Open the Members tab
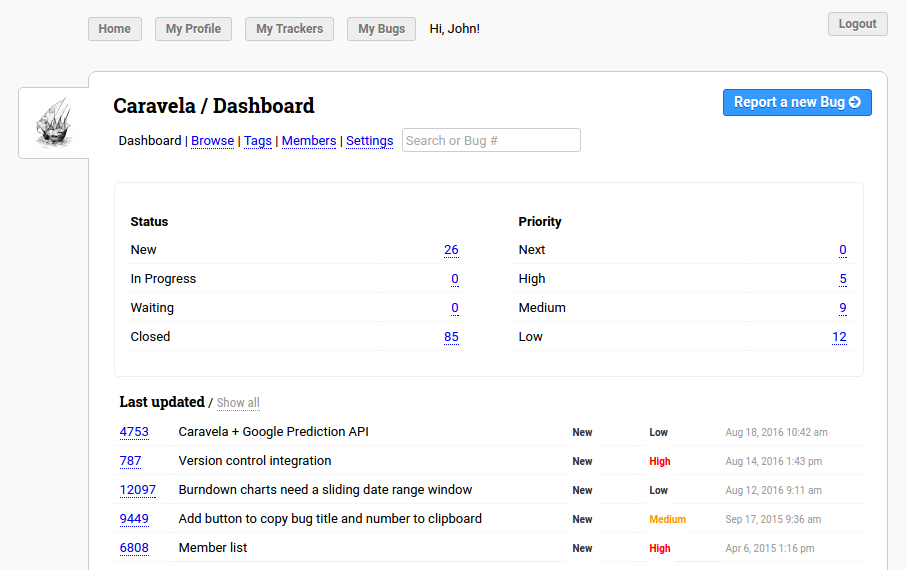This screenshot has width=907, height=570. point(308,141)
